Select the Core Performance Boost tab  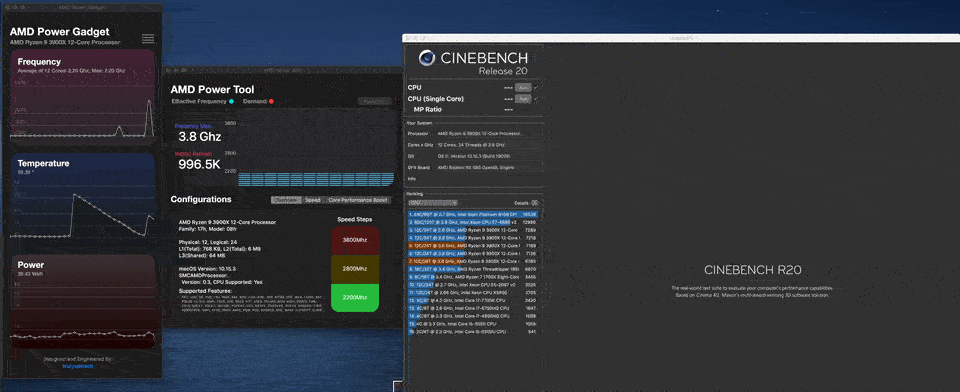click(x=358, y=200)
